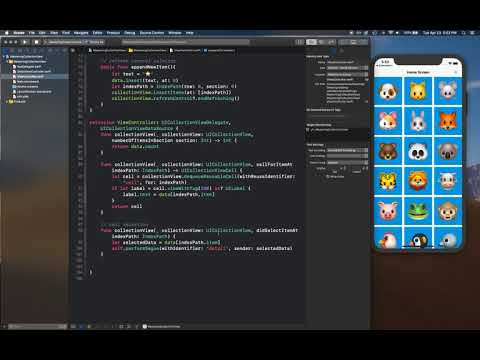The width and height of the screenshot is (480, 360).
Task: Tap the bear emoji cell in the simulator
Action: point(388,151)
